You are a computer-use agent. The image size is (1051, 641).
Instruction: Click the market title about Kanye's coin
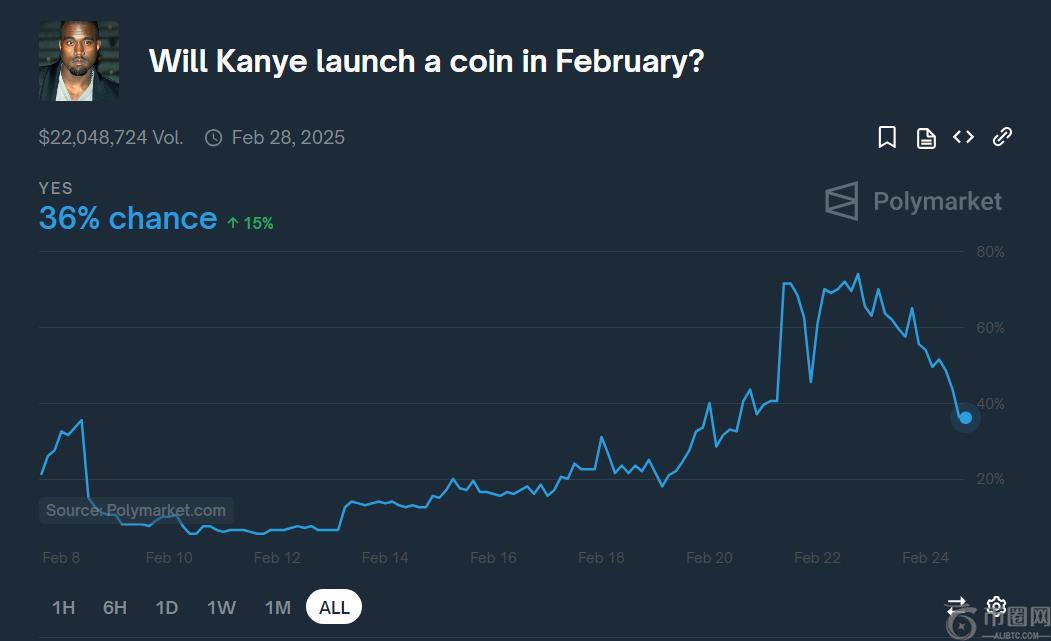tap(426, 61)
